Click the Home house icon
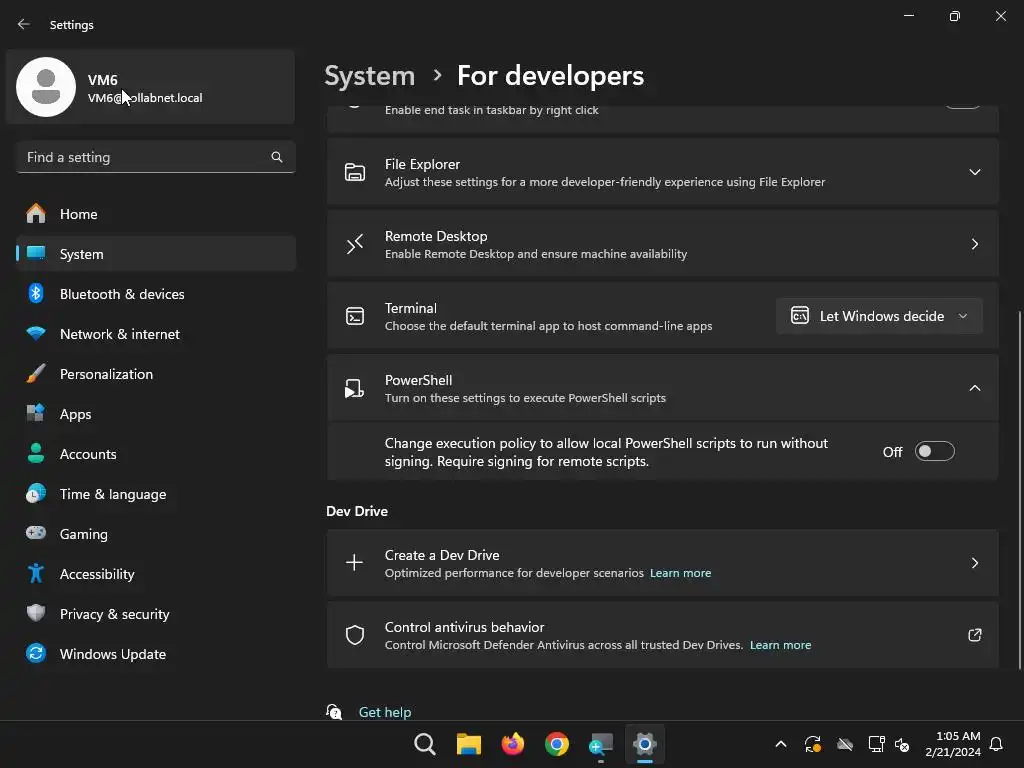The height and width of the screenshot is (768, 1024). (36, 214)
